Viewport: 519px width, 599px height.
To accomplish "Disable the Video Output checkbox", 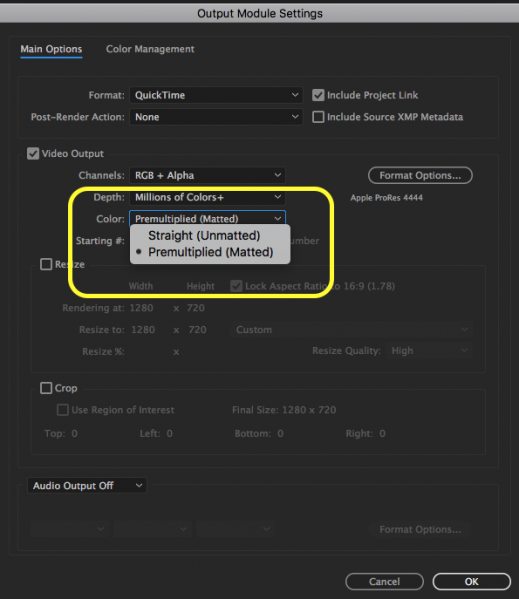I will pos(33,154).
